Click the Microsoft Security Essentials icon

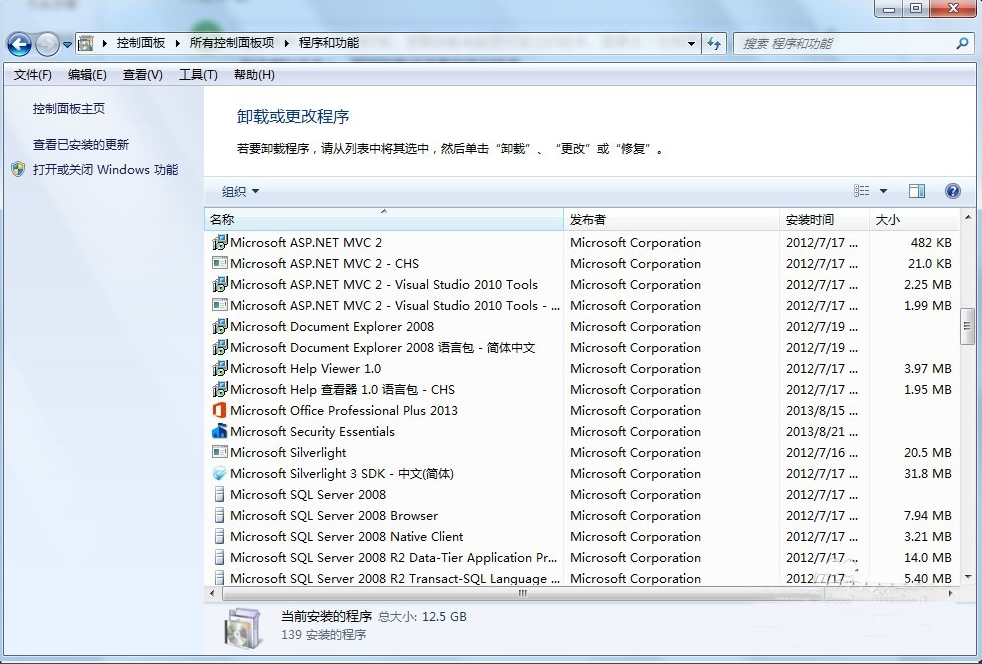click(x=220, y=431)
